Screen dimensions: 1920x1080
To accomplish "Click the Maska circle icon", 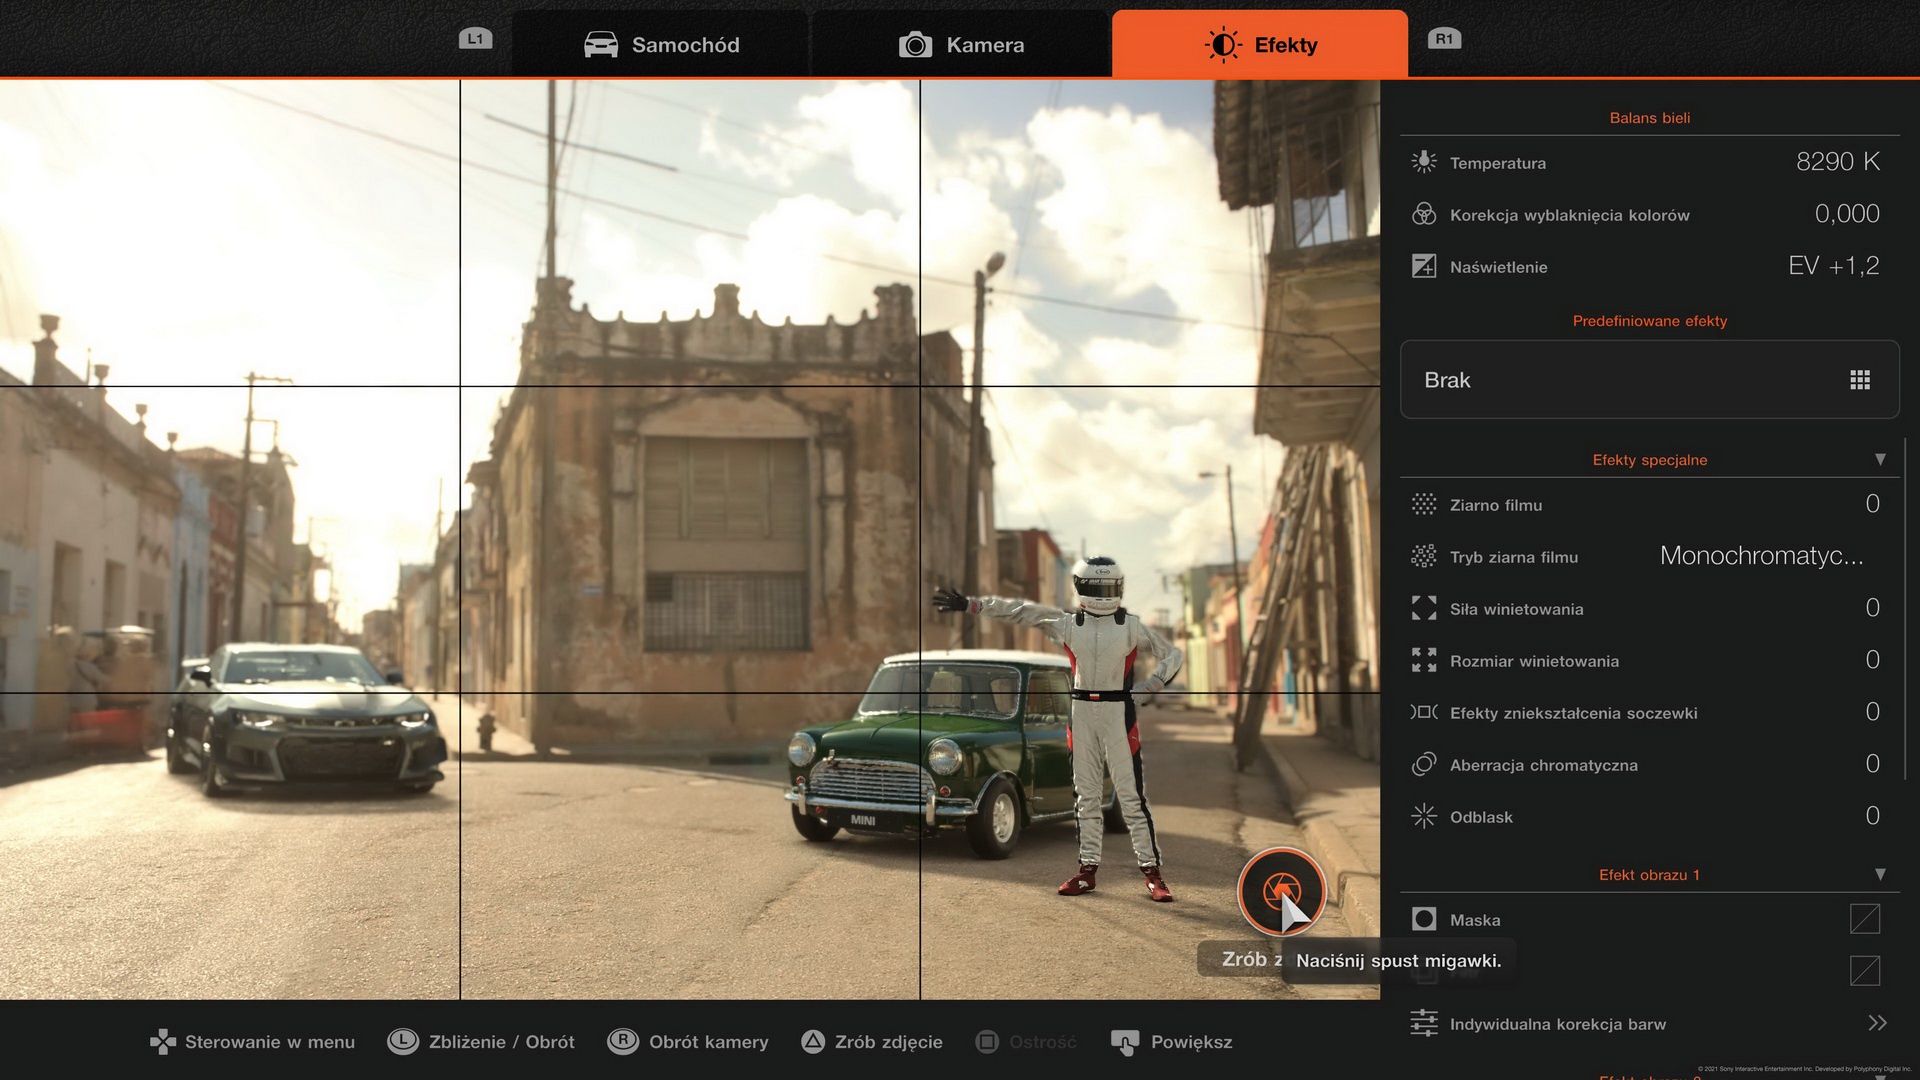I will pos(1424,919).
